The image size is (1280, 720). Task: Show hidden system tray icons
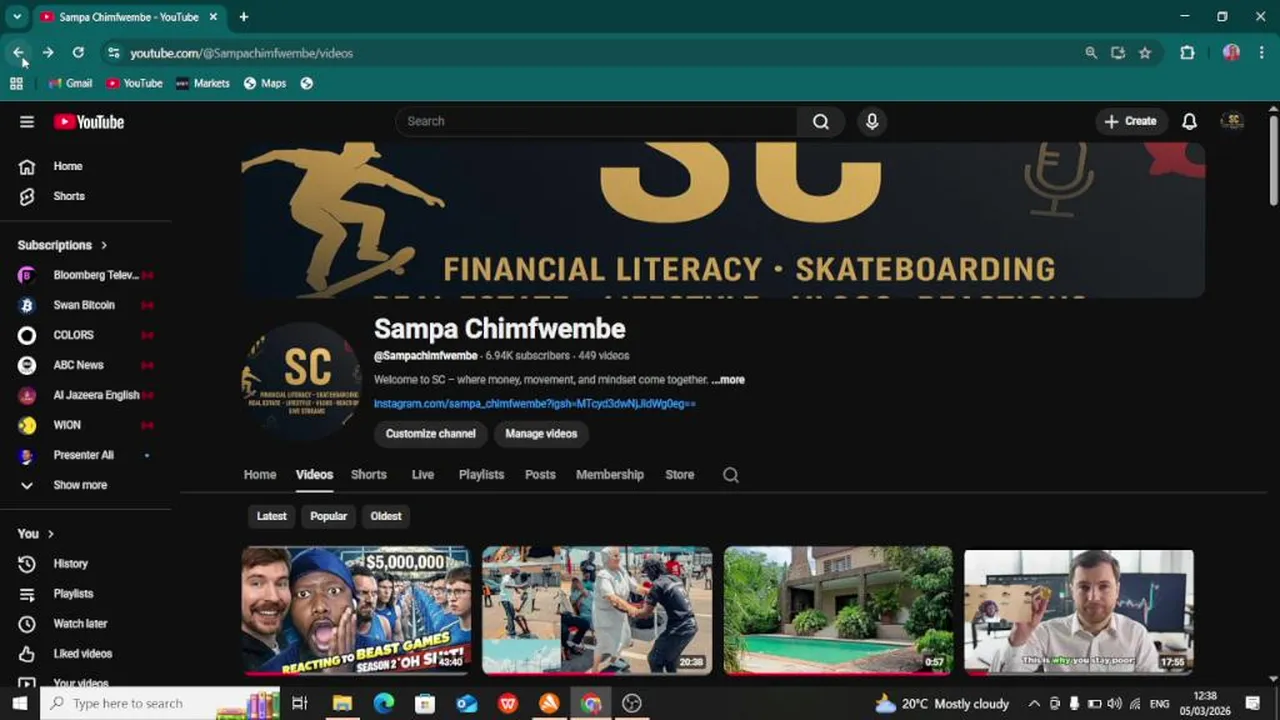pos(1034,703)
